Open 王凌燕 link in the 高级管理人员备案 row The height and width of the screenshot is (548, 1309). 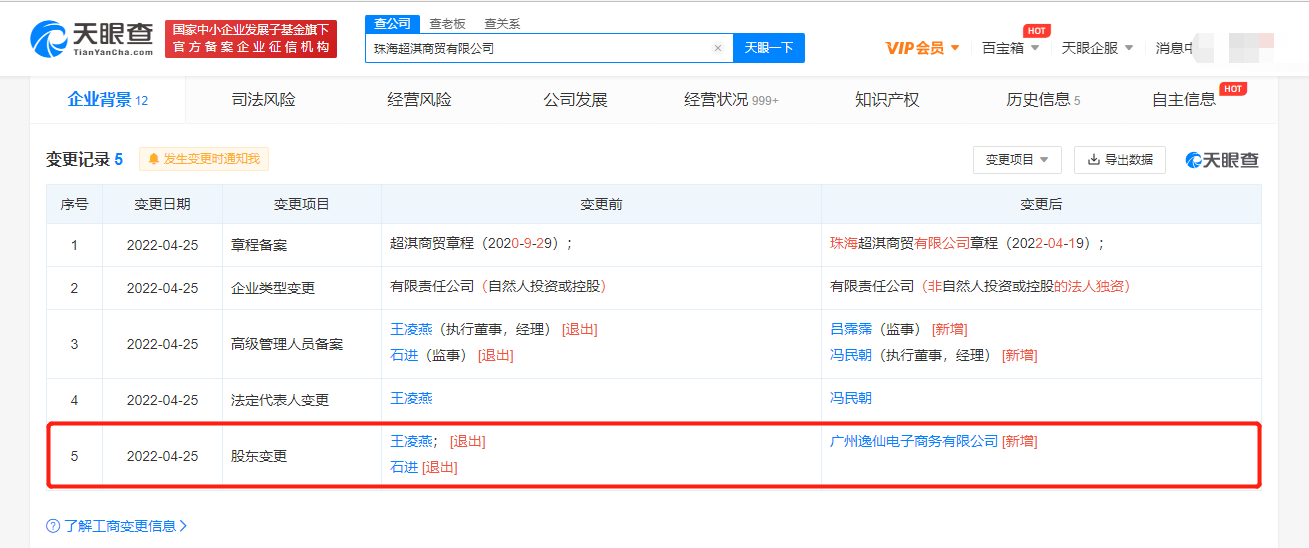pyautogui.click(x=411, y=329)
